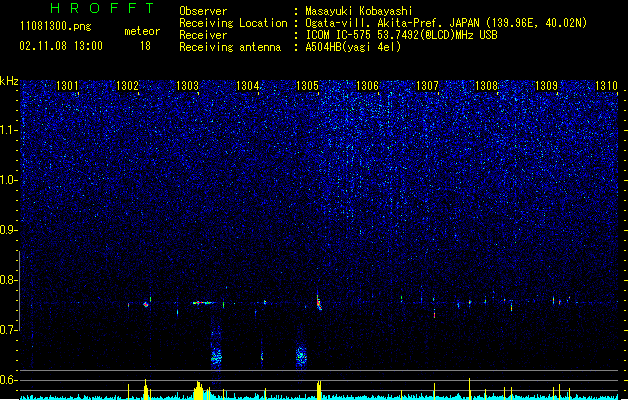The width and height of the screenshot is (629, 400).
Task: Click the bright meteor echo at 1305
Action: 319,303
